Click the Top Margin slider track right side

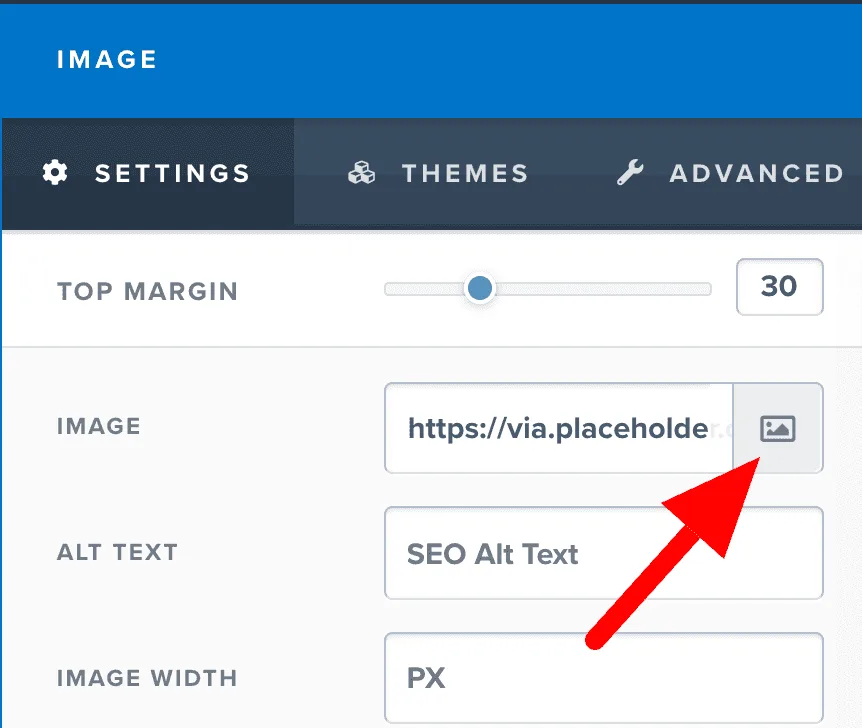[x=603, y=289]
